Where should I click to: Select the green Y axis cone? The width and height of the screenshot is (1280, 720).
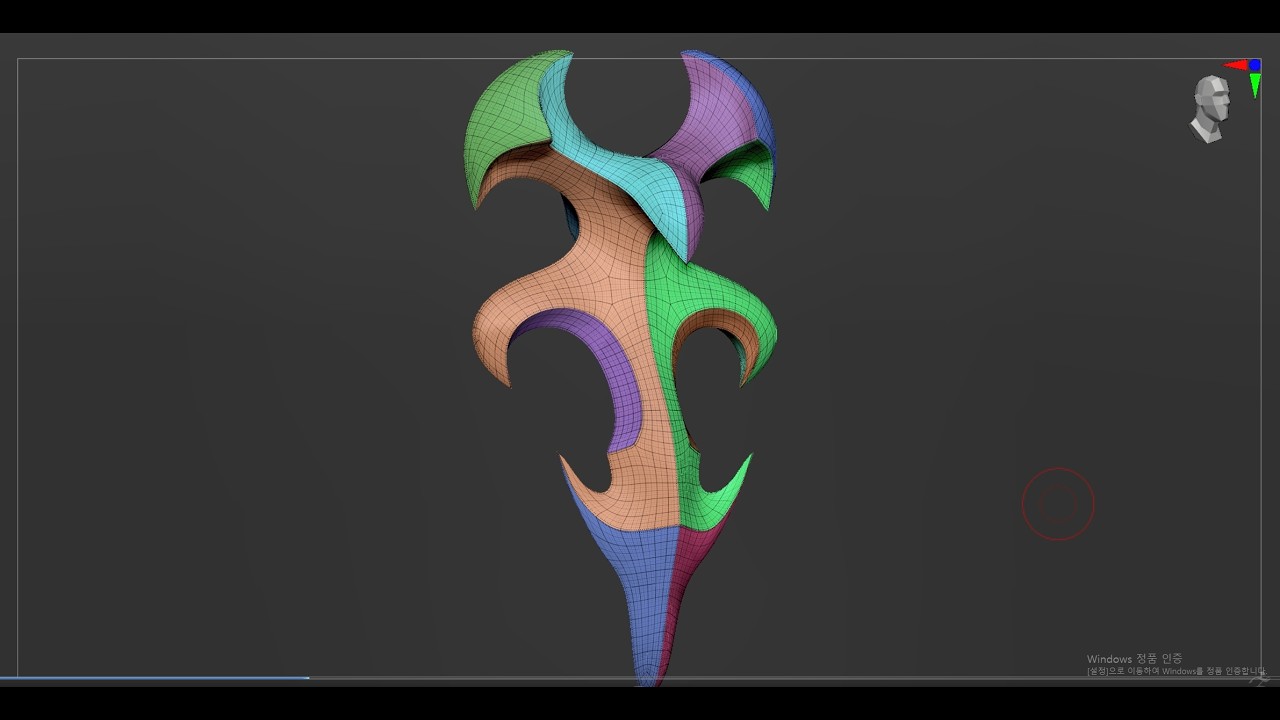pyautogui.click(x=1255, y=85)
